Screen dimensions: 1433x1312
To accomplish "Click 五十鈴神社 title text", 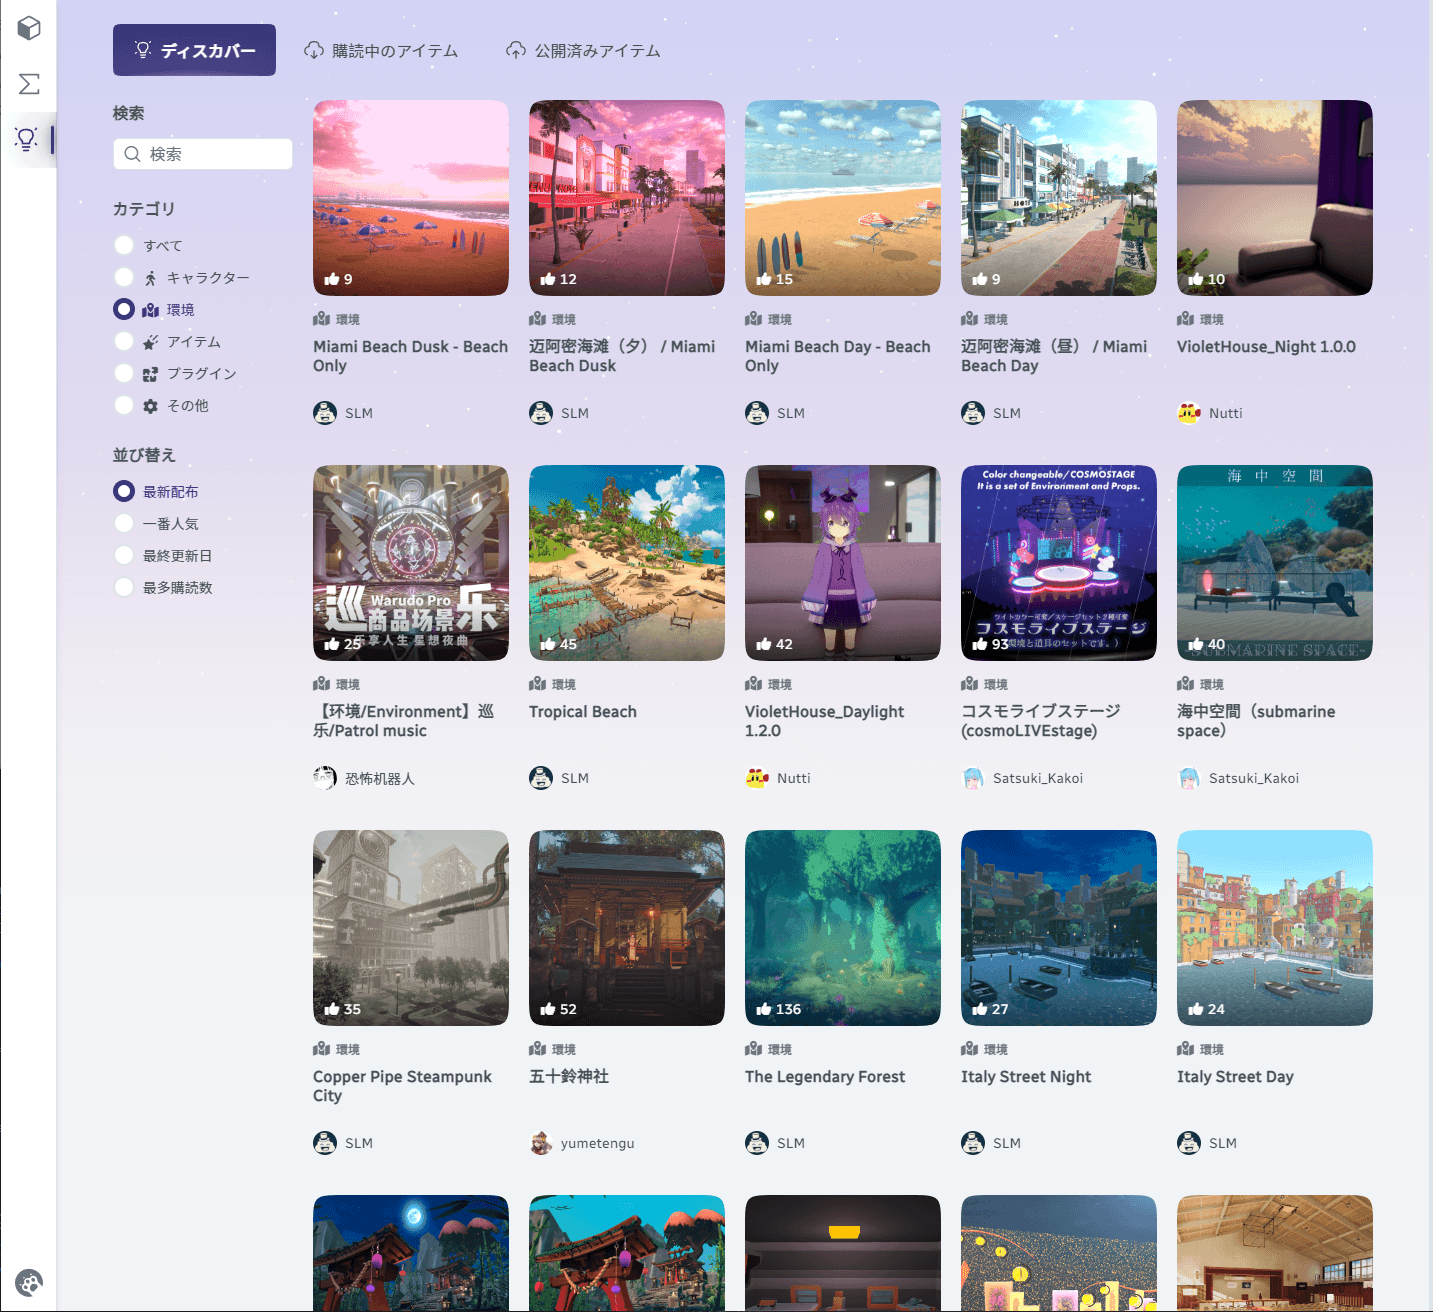I will [569, 1077].
